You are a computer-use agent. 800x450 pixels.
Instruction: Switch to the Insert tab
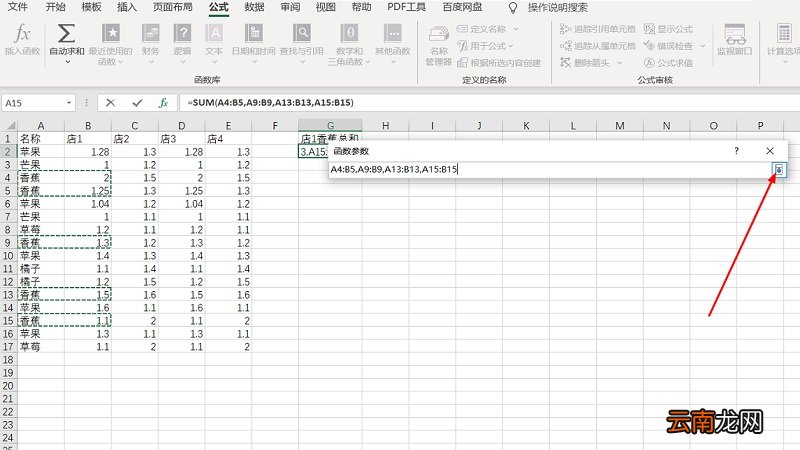[x=127, y=7]
